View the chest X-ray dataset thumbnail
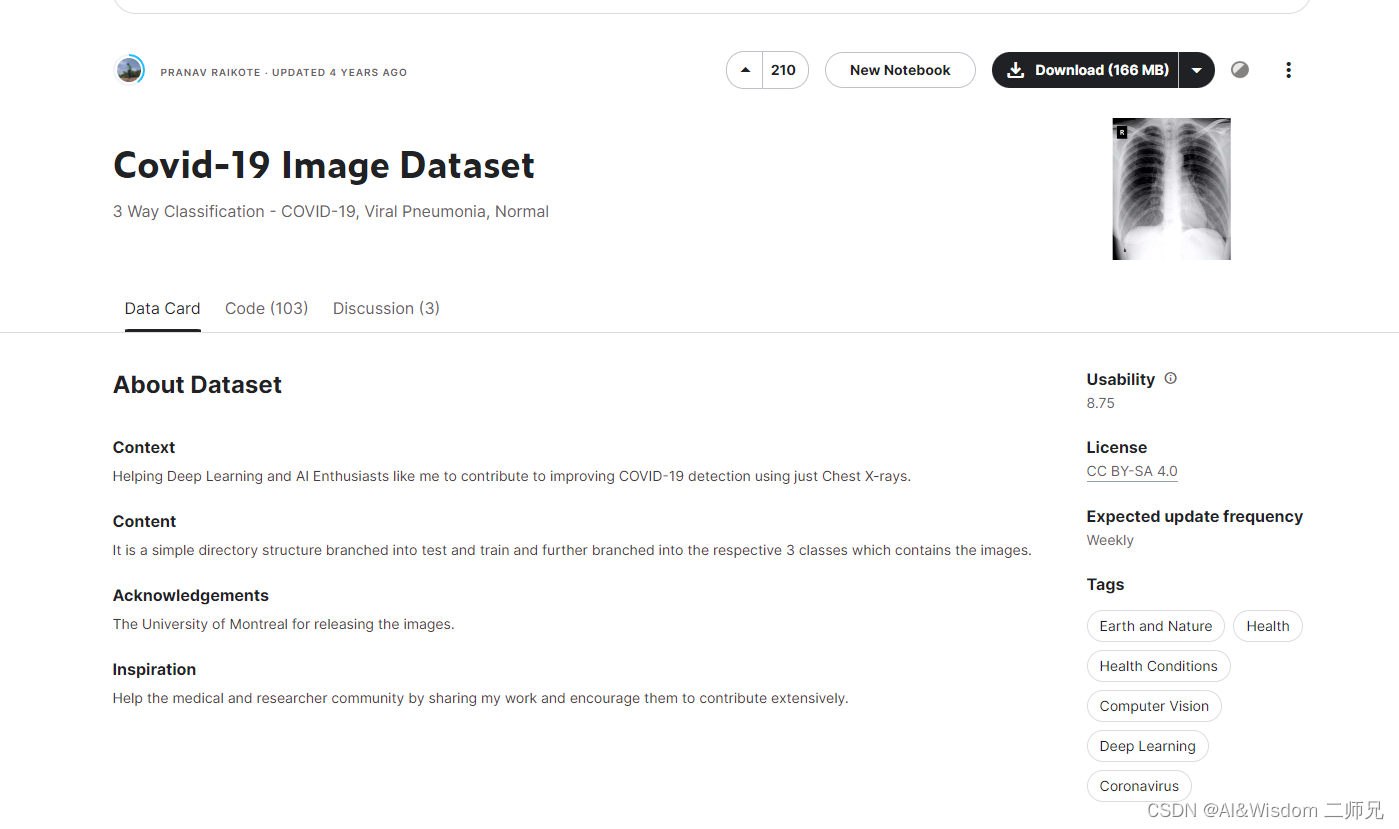 (1171, 189)
